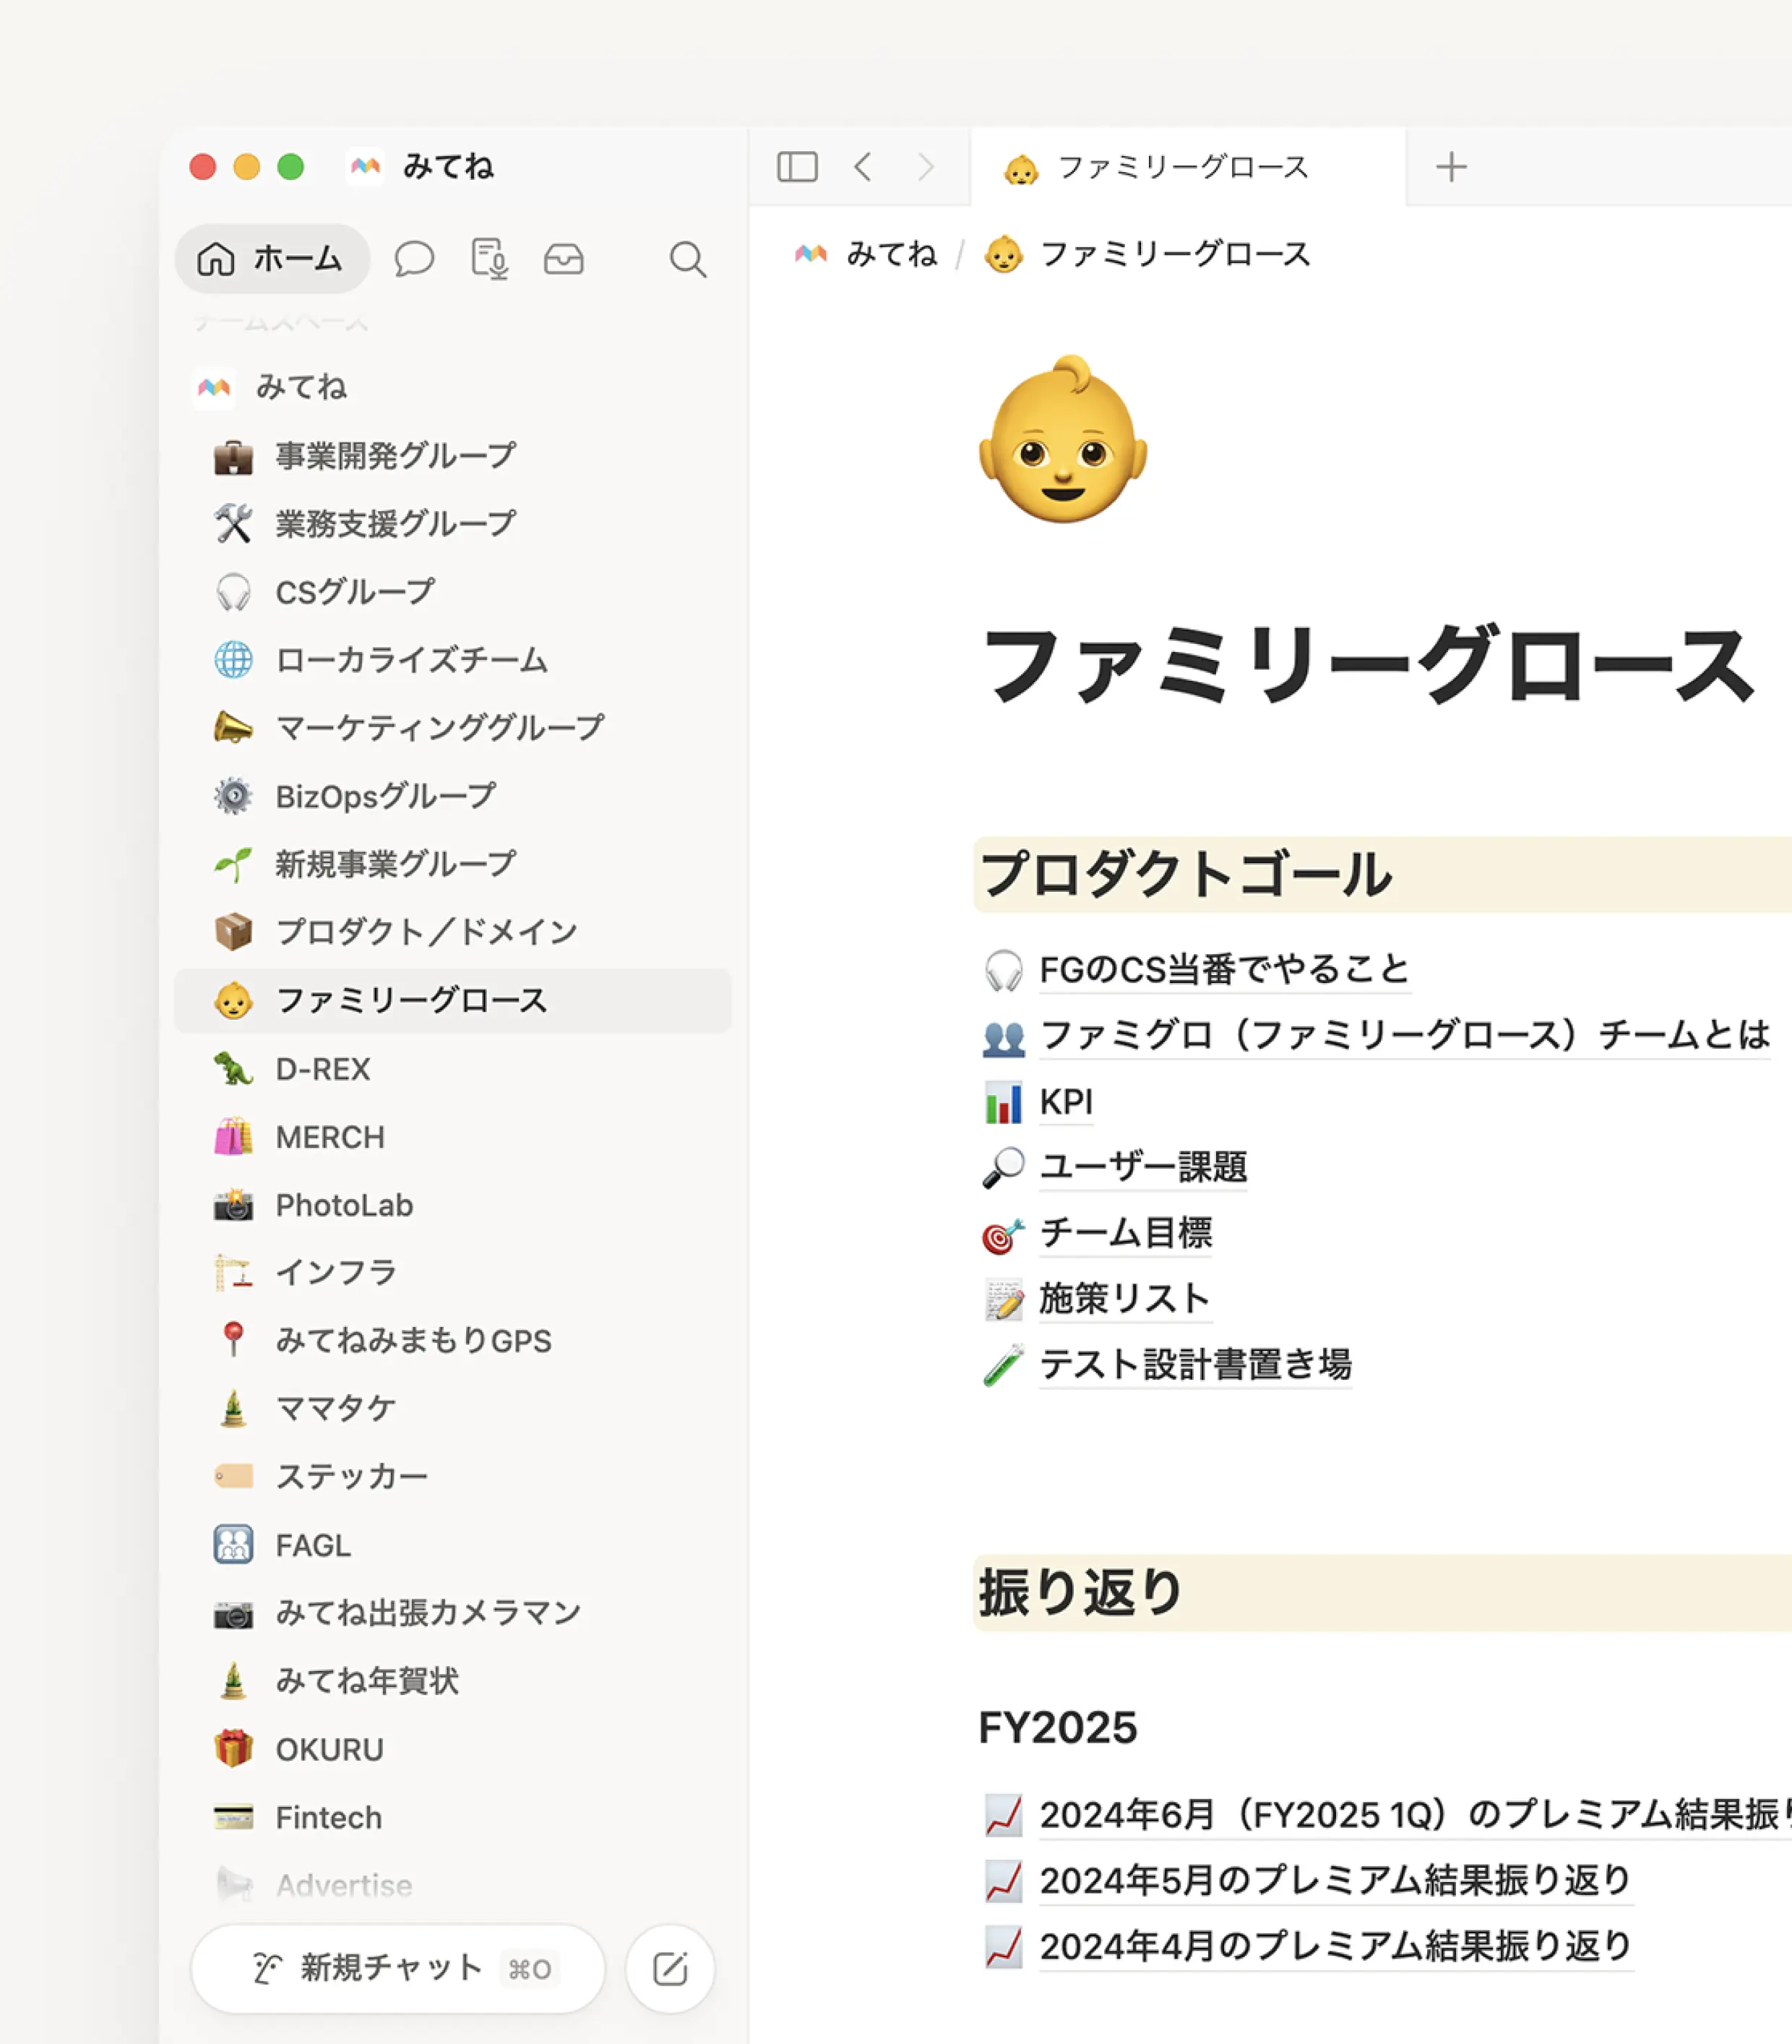Open インフラ in the sidebar
This screenshot has width=1792, height=2044.
pos(452,1272)
